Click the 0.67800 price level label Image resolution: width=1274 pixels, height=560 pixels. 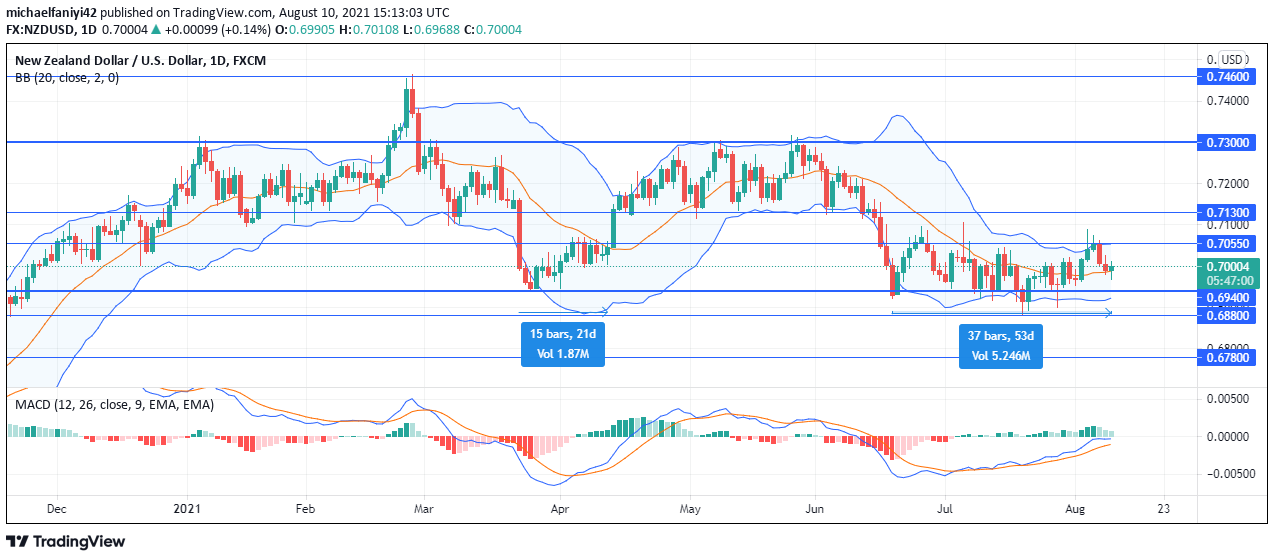(x=1227, y=357)
